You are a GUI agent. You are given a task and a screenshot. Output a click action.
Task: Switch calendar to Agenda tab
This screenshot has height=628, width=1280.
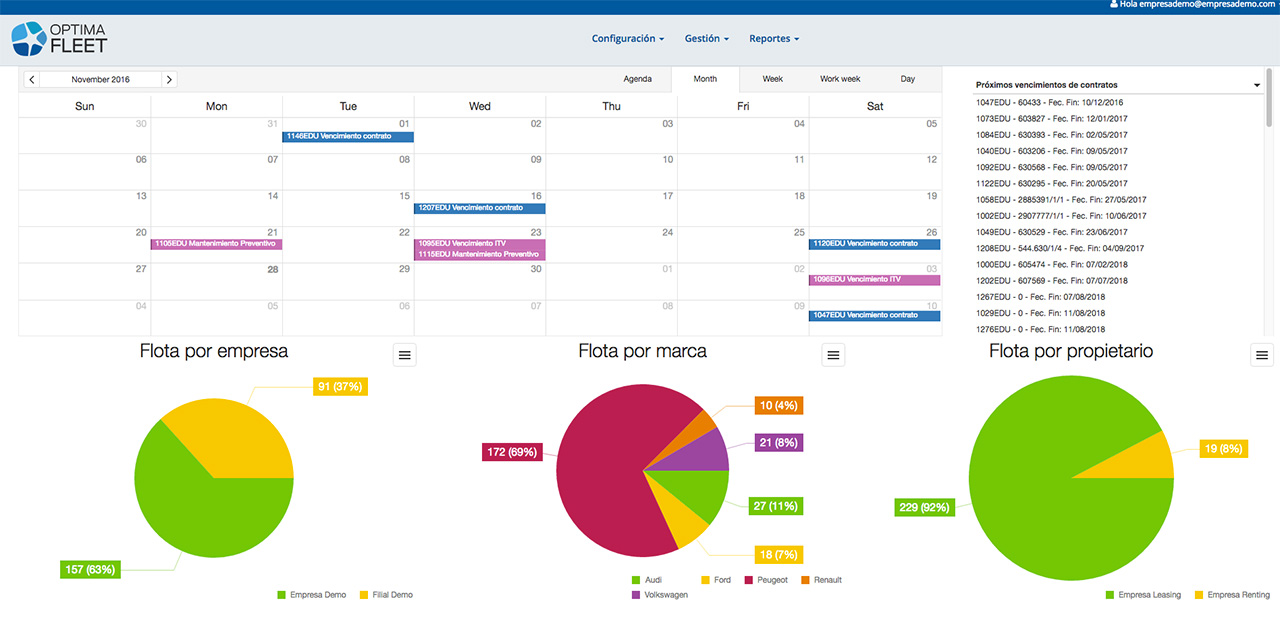pos(637,79)
